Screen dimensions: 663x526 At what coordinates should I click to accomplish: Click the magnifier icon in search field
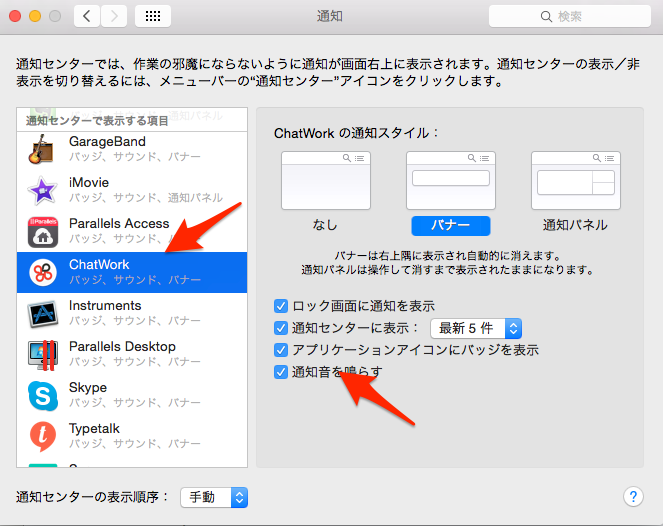[546, 16]
